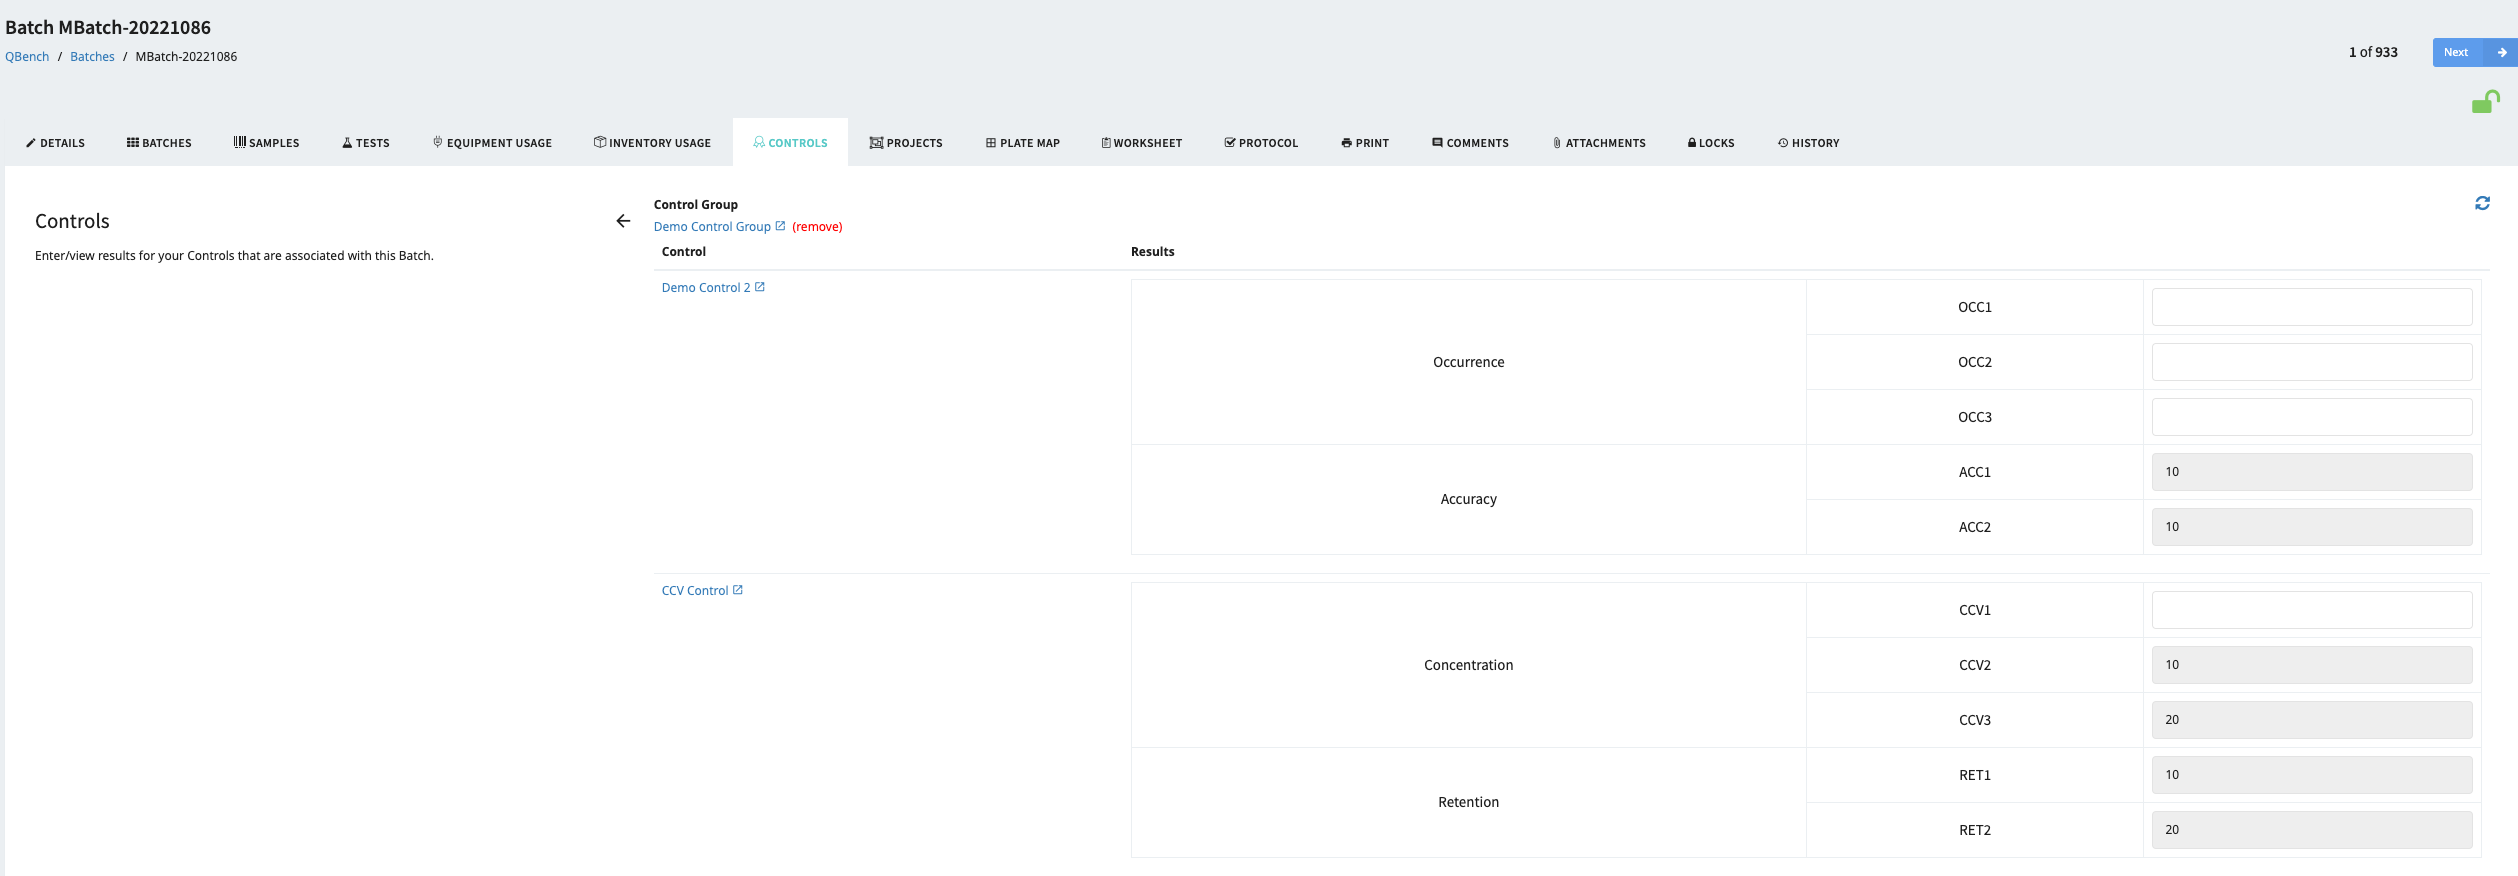Open the Equipment Usage tab
The image size is (2518, 876).
[492, 143]
